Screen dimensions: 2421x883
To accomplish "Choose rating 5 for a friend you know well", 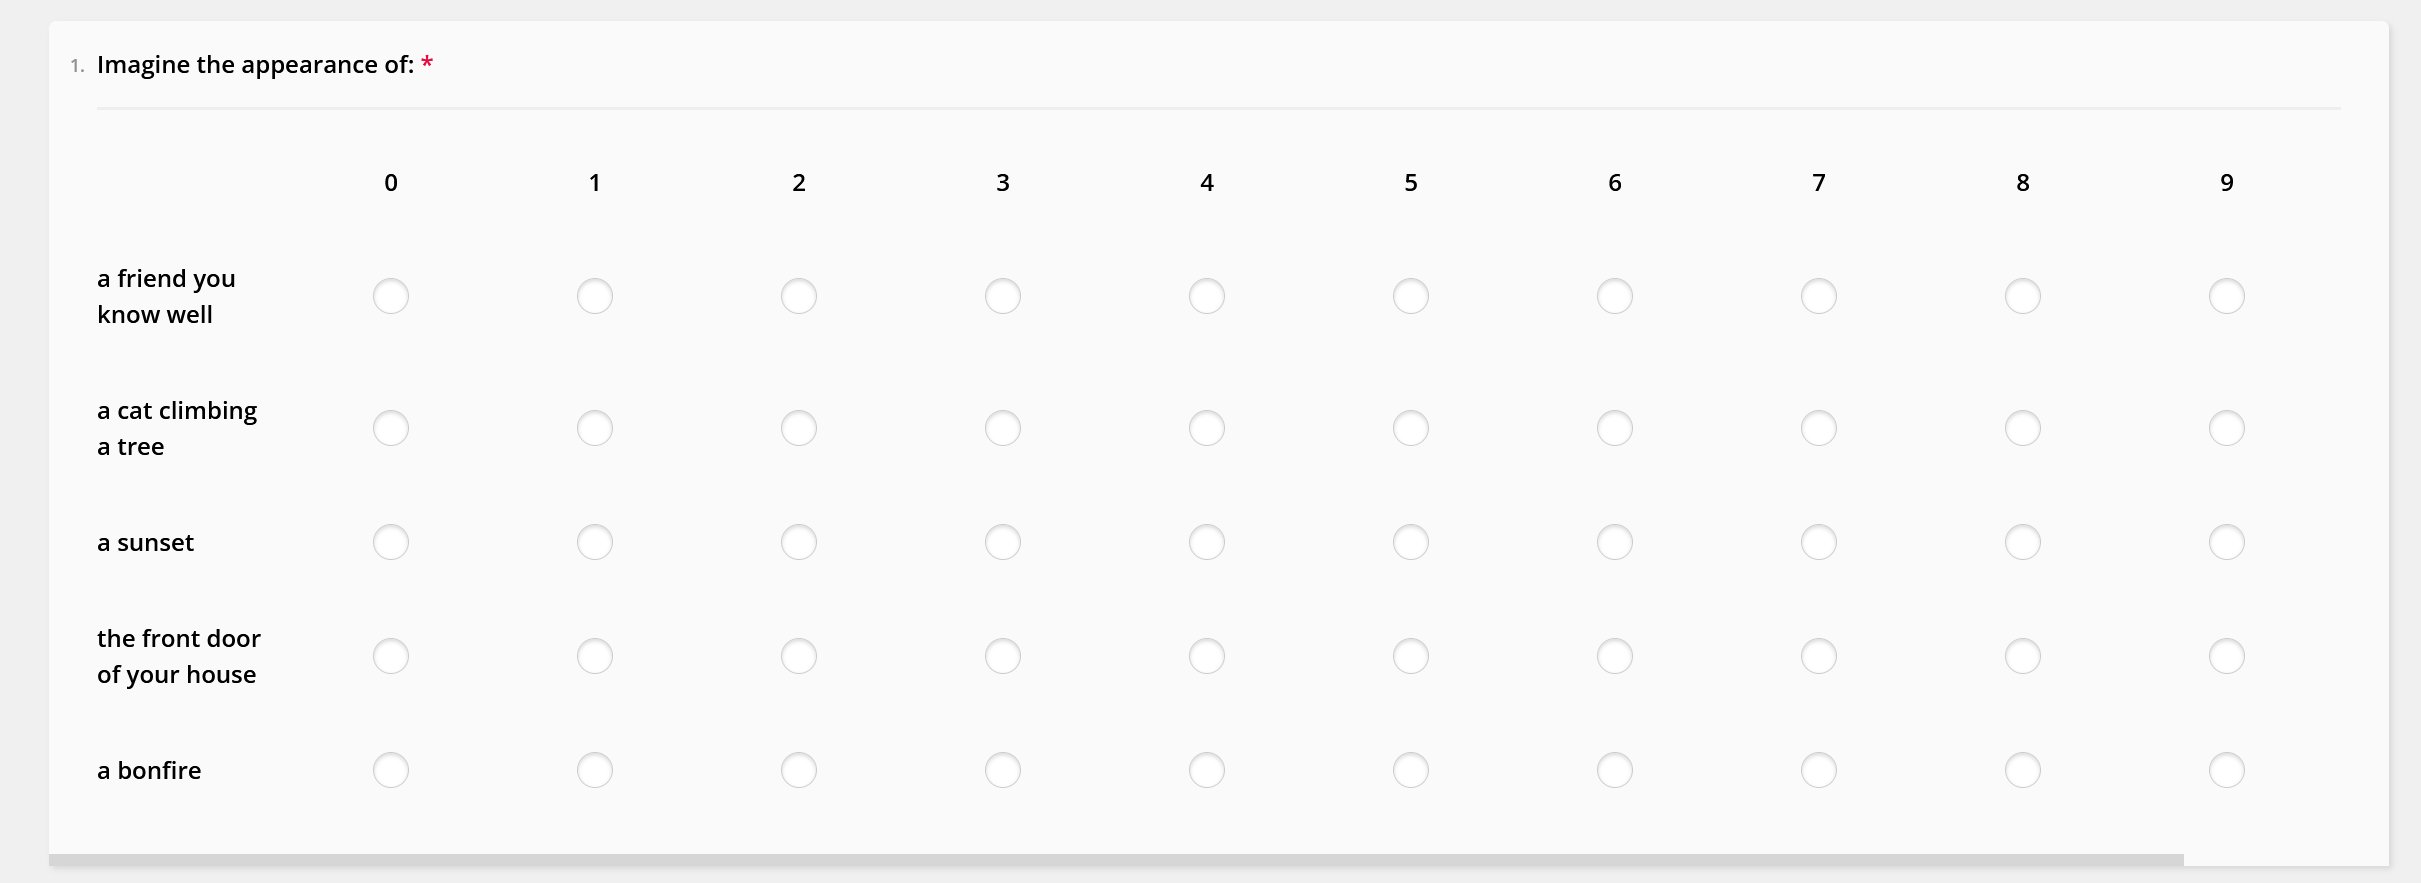I will pyautogui.click(x=1411, y=296).
